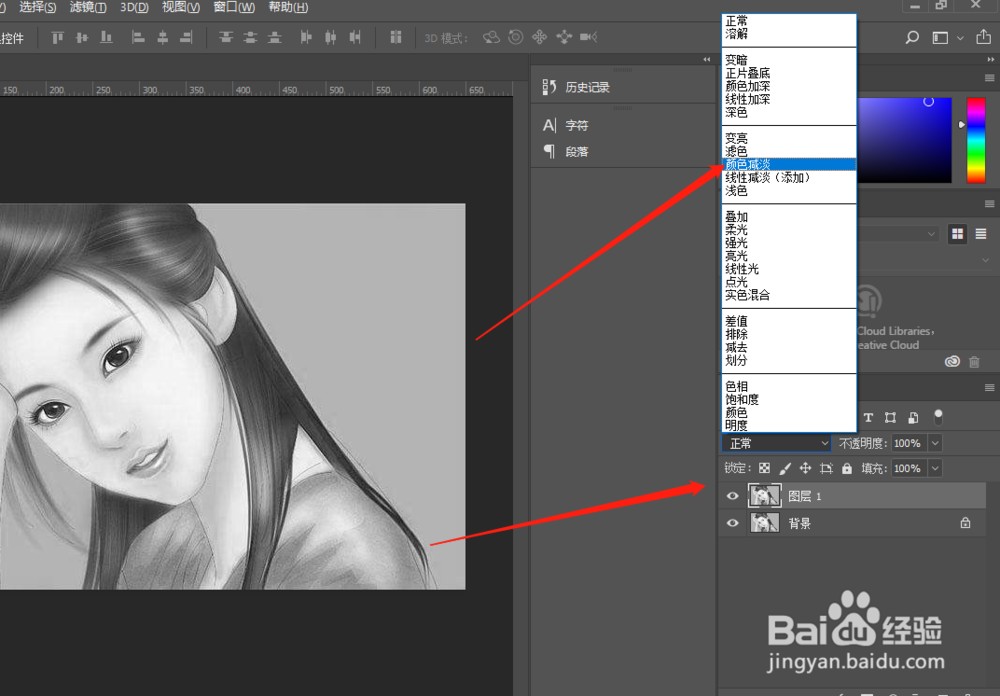Switch libraries panel to grid view

957,234
